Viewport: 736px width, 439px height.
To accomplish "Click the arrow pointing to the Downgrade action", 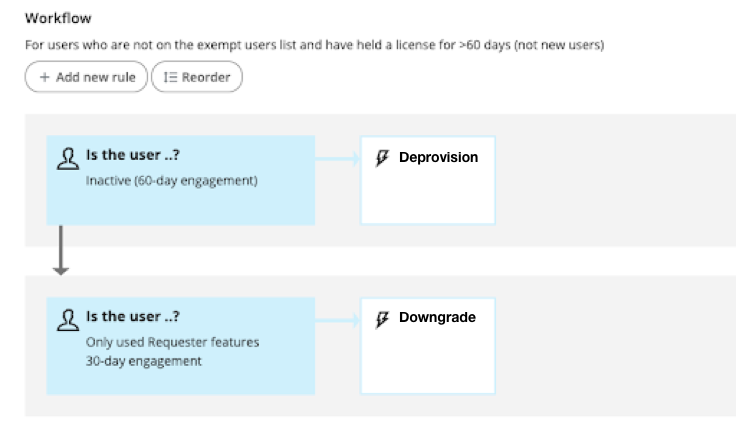I will point(338,320).
